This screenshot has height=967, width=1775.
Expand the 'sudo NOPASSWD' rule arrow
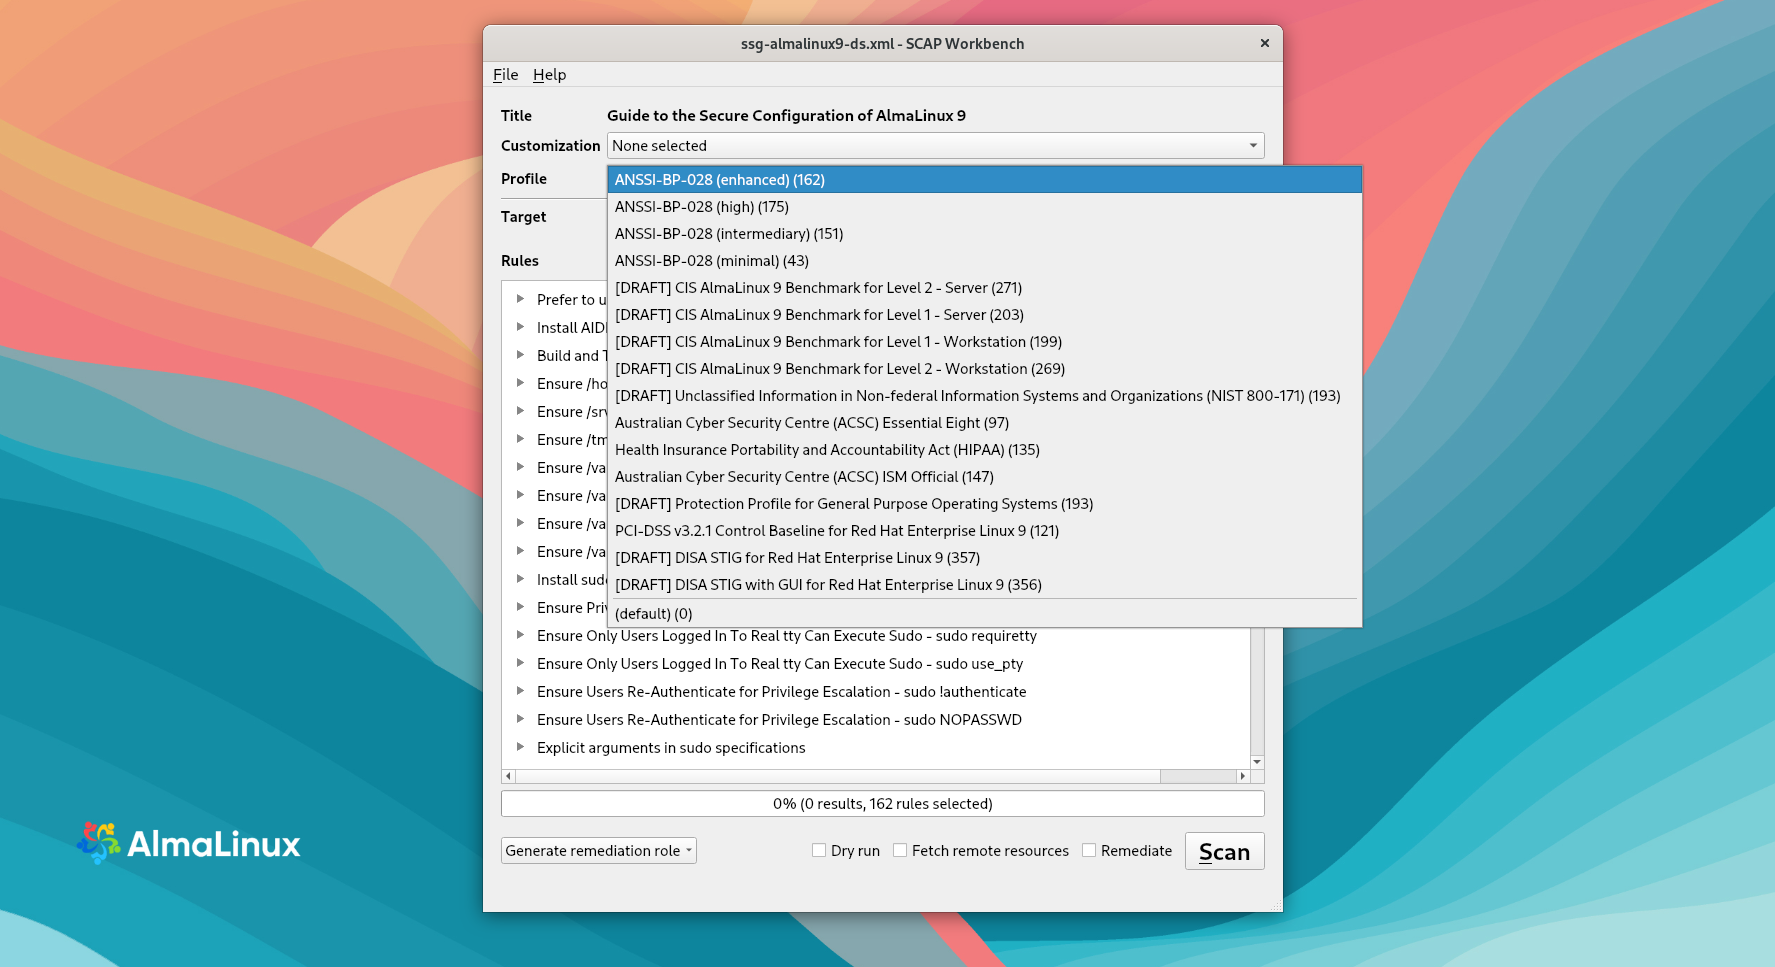(520, 719)
